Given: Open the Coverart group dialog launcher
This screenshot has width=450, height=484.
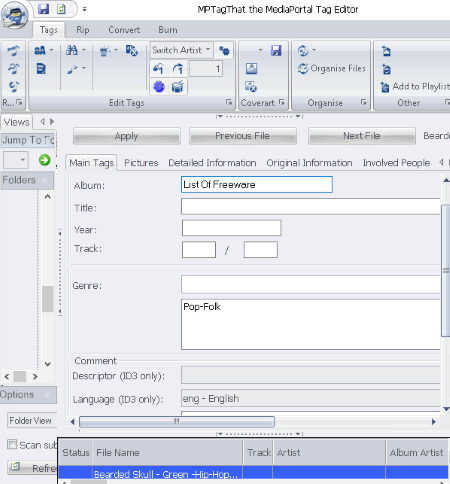Looking at the screenshot, I should coord(282,102).
